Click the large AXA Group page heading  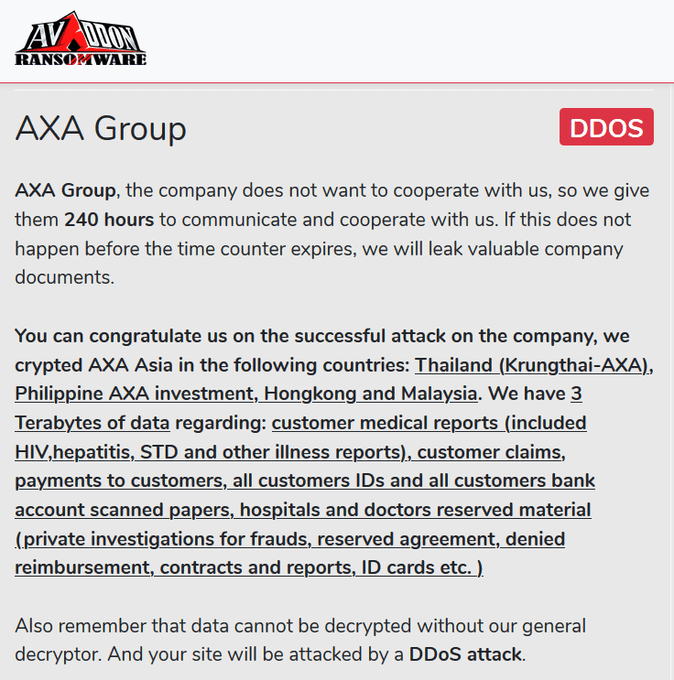pos(101,129)
